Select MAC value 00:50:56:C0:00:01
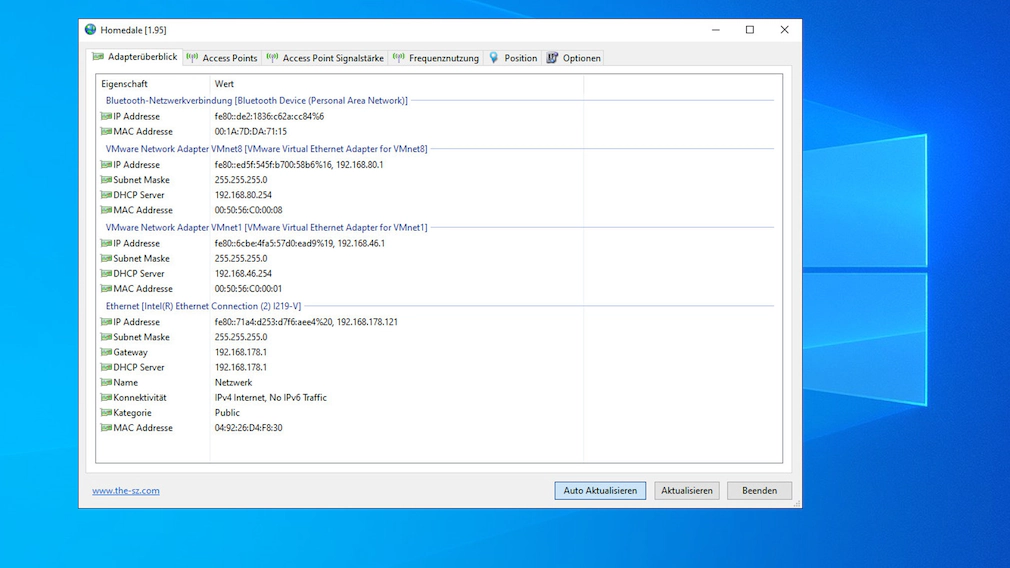 [x=248, y=289]
